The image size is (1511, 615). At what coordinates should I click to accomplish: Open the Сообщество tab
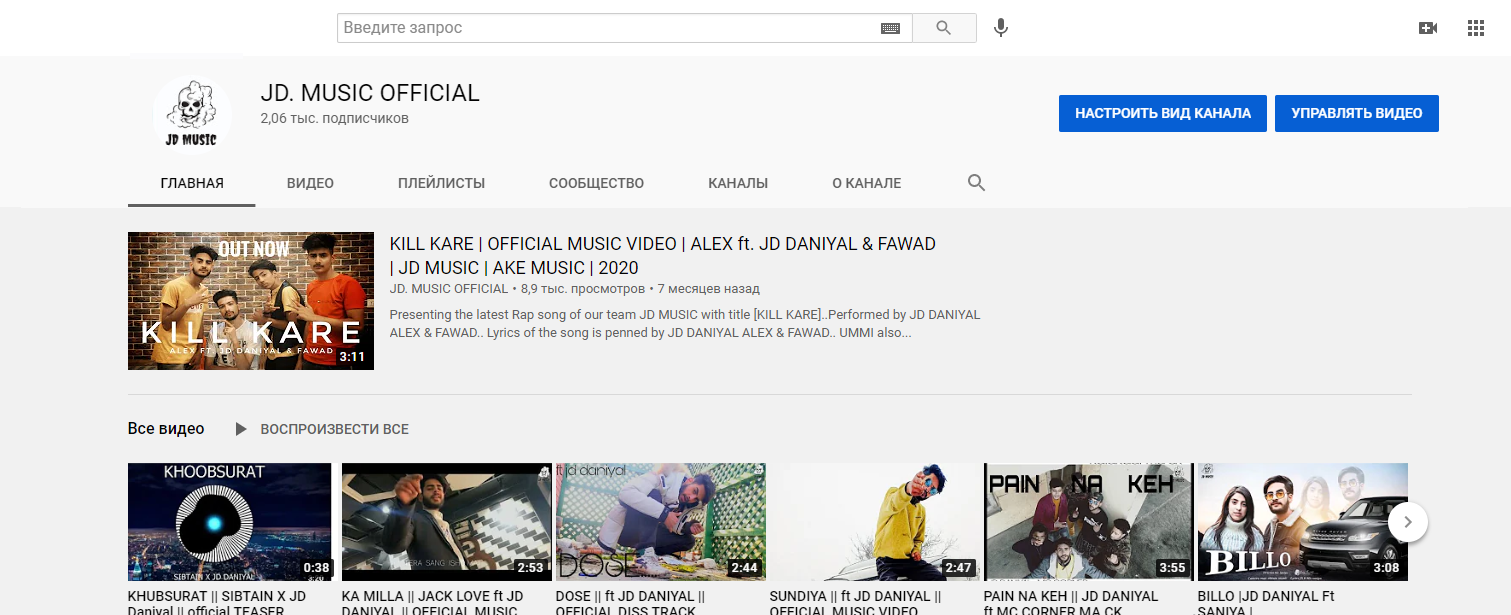[596, 183]
